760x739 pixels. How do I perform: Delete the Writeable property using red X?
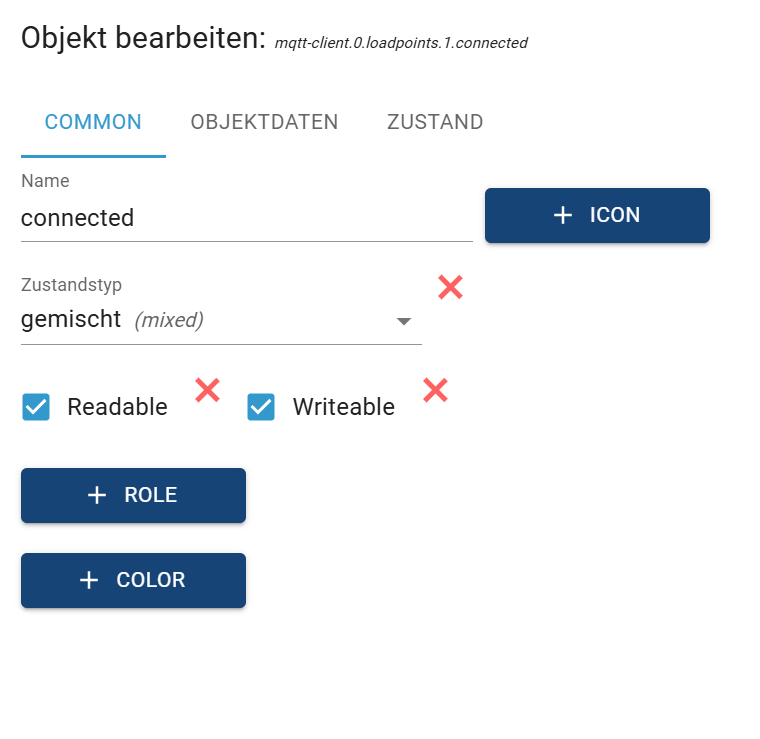click(x=435, y=390)
